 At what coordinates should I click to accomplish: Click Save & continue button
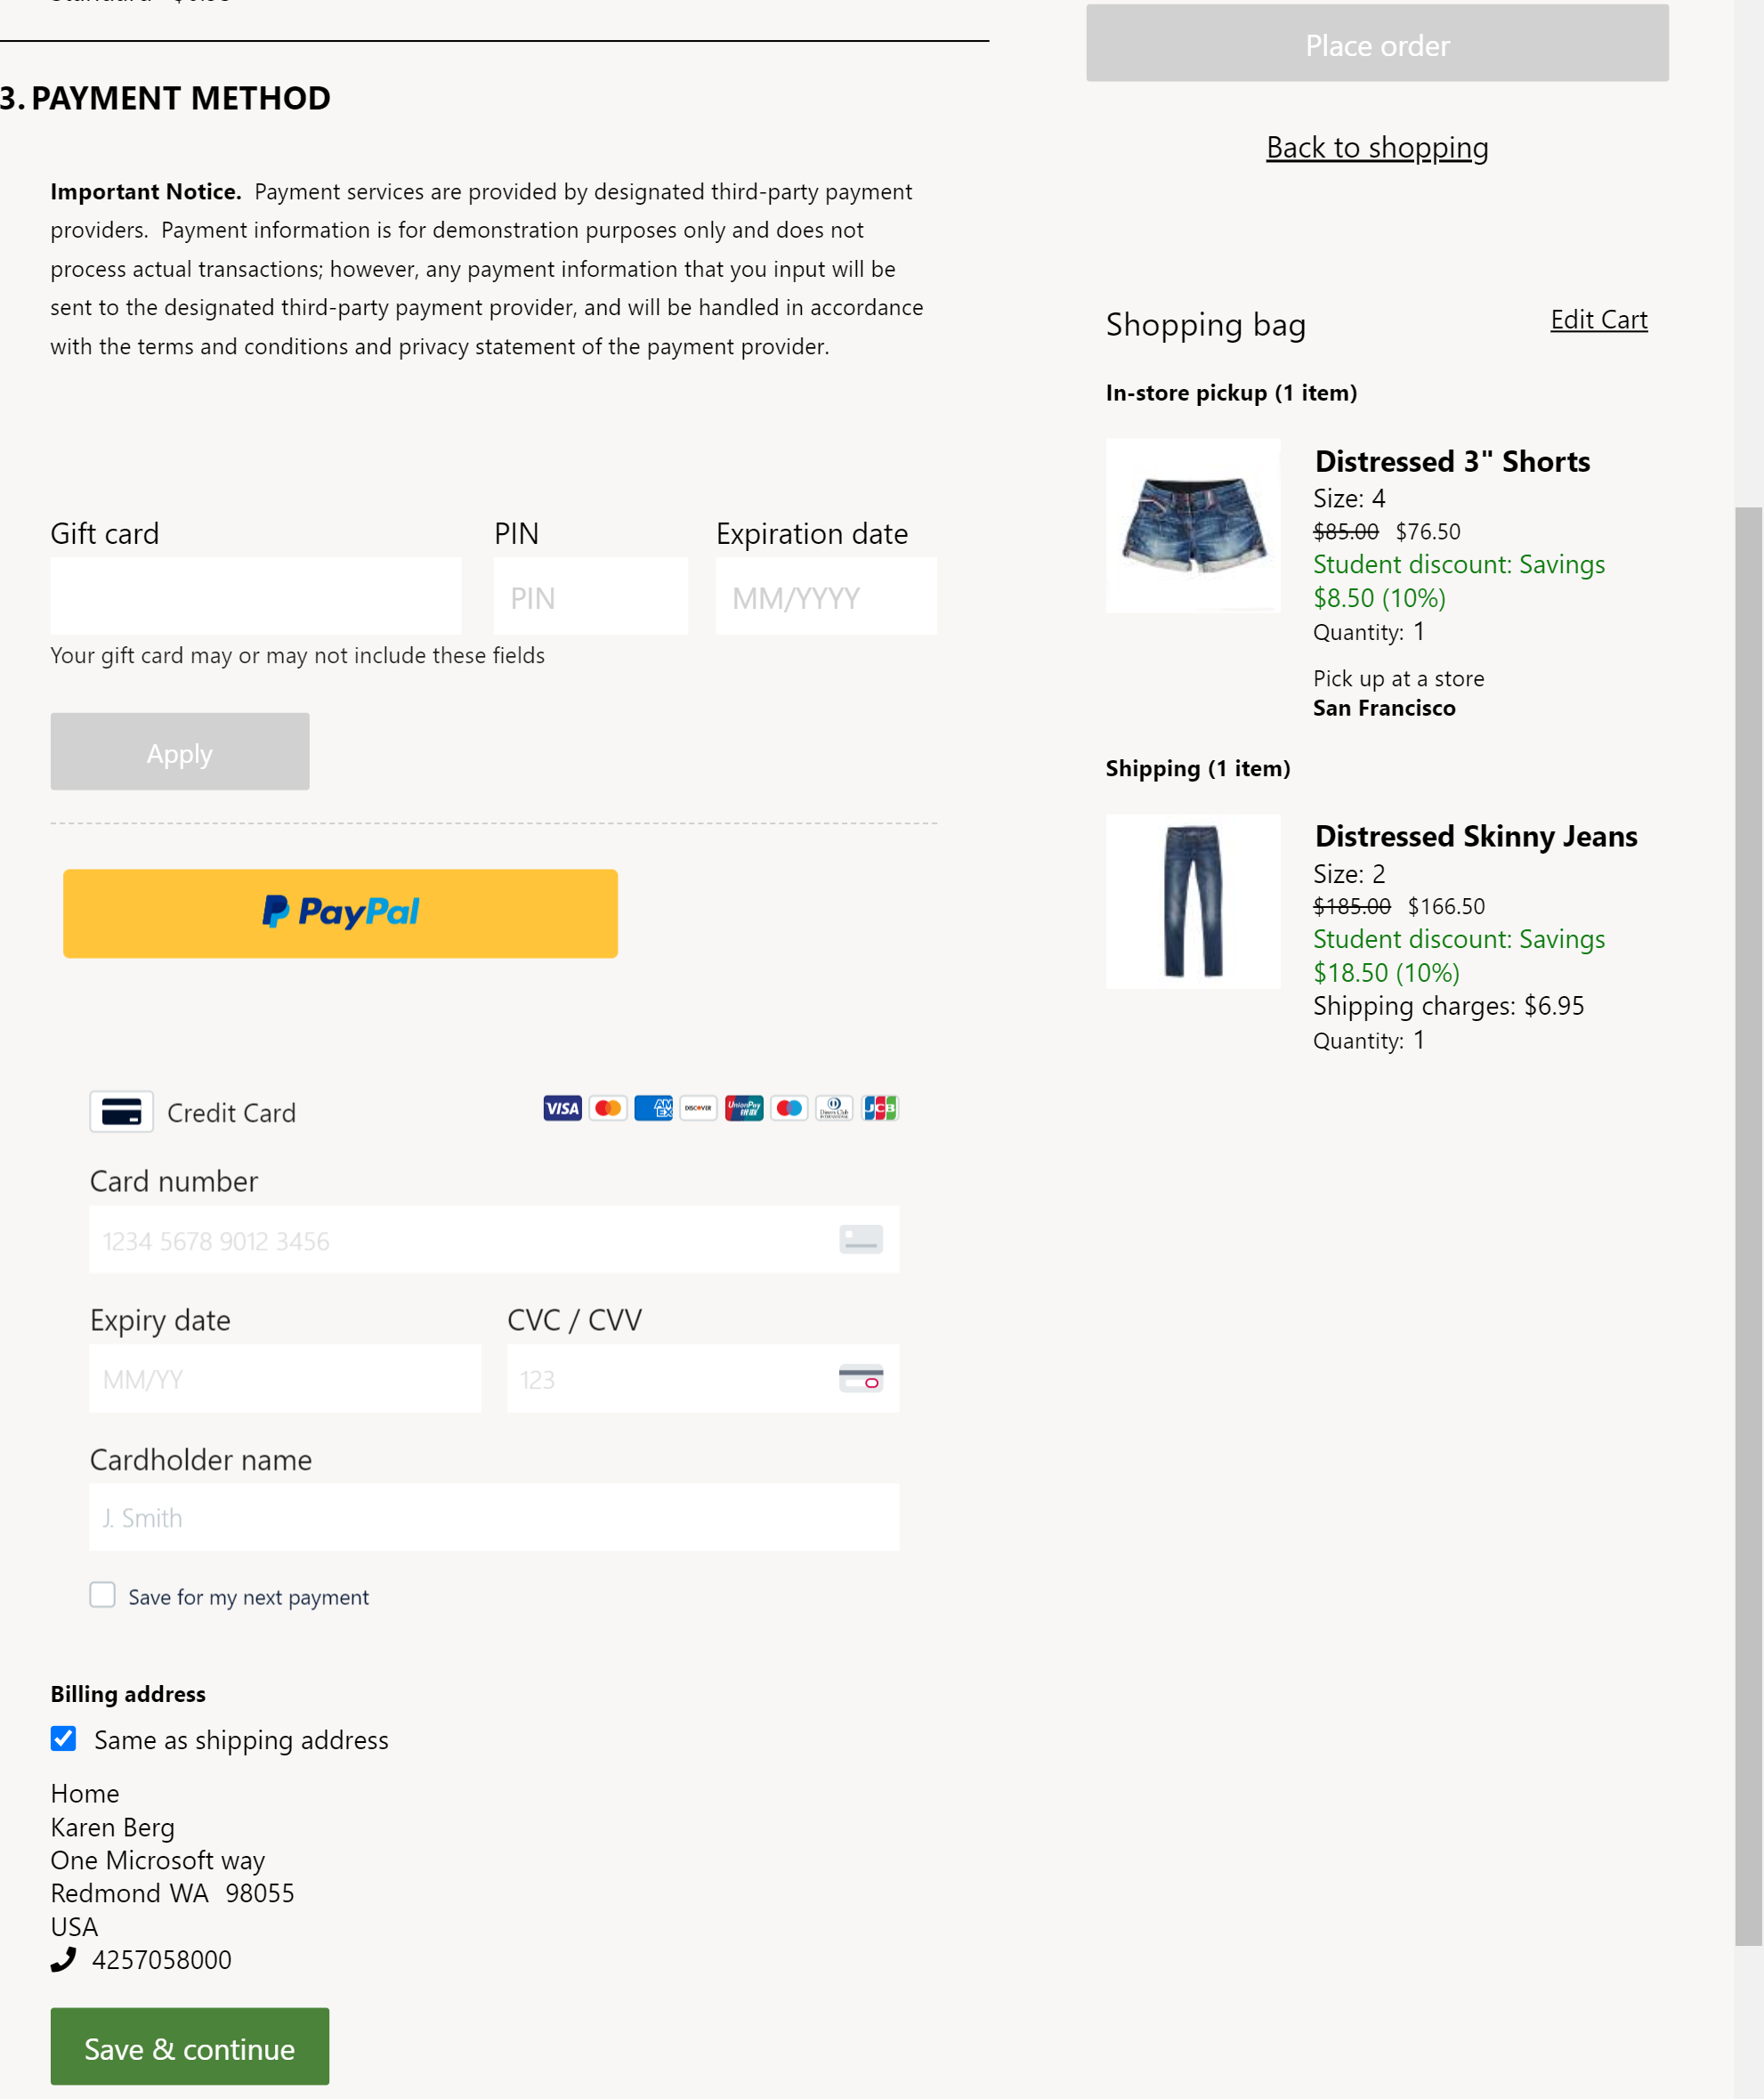[189, 2046]
